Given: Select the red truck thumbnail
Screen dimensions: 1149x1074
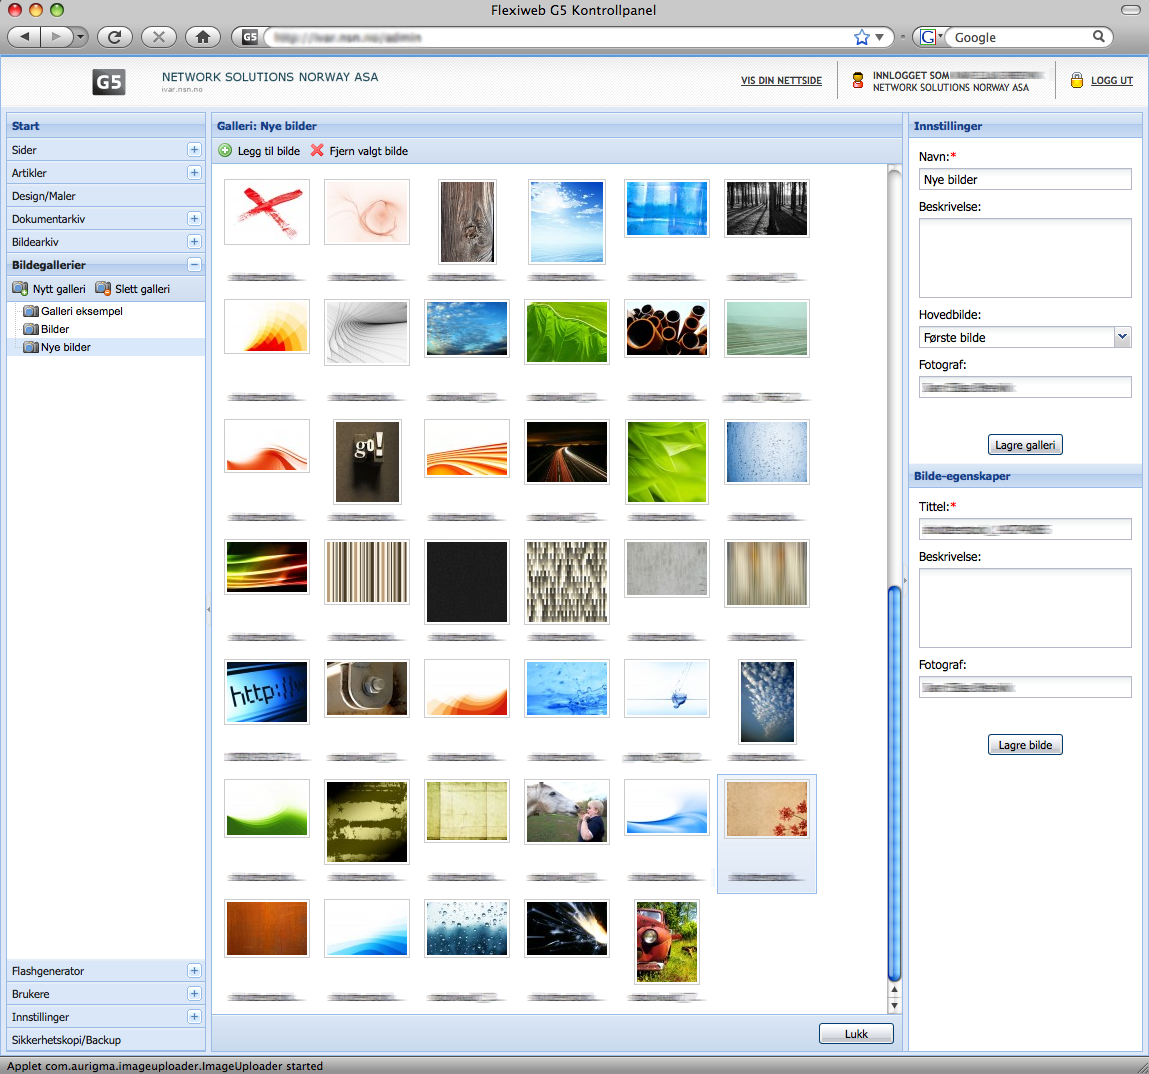Looking at the screenshot, I should pos(667,941).
